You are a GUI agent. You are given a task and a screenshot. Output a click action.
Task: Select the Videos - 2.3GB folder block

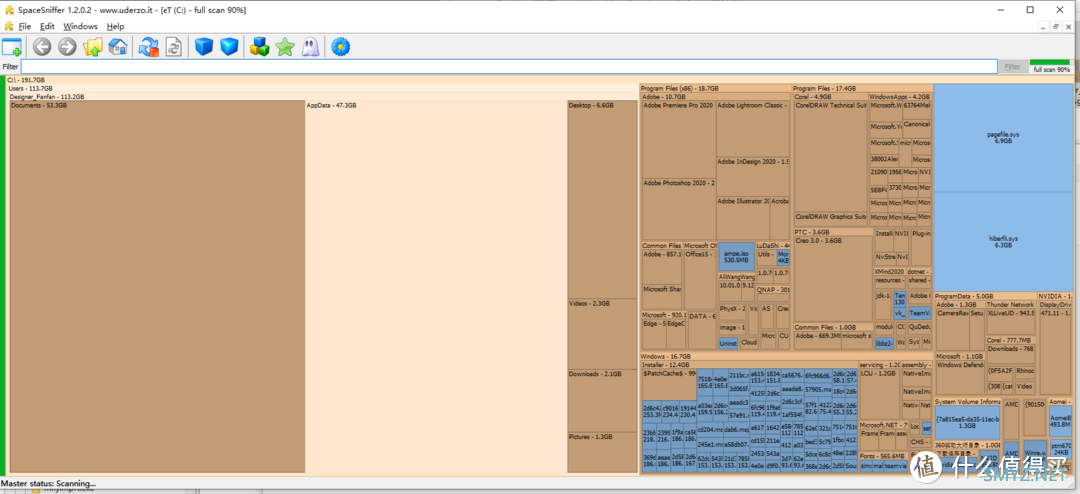pos(602,334)
